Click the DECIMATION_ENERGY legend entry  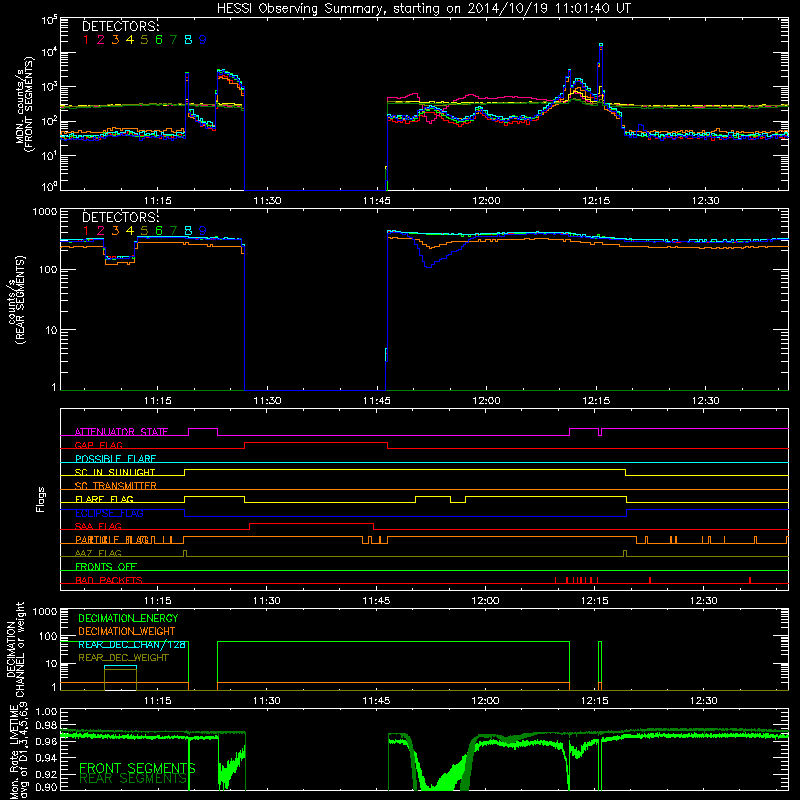pos(128,618)
